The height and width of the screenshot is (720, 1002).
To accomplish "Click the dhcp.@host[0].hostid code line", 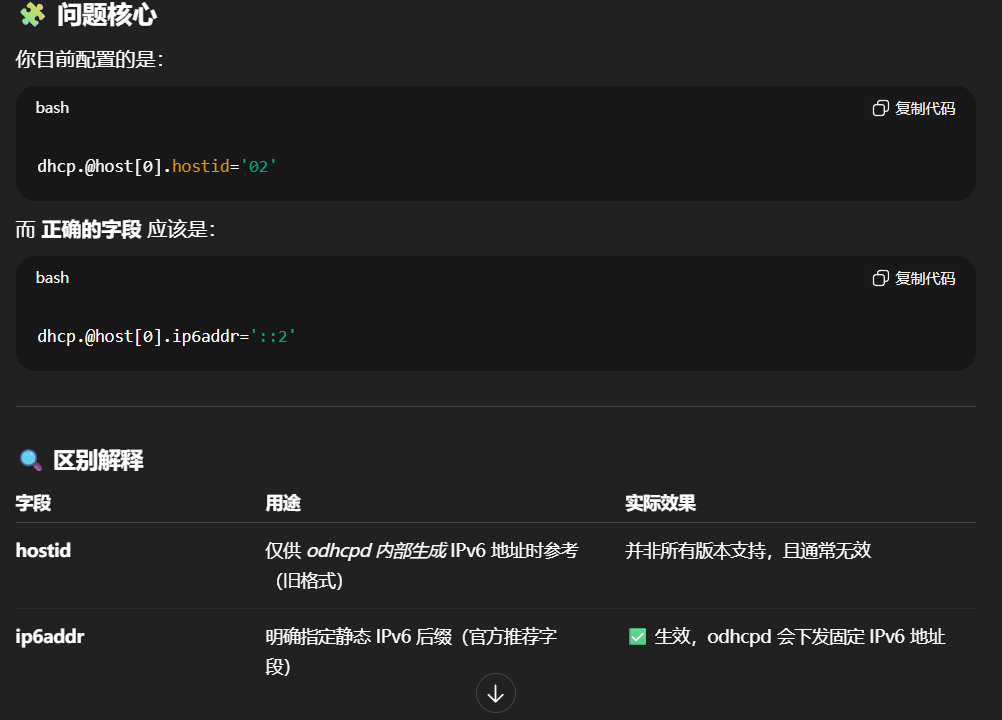I will pos(157,166).
